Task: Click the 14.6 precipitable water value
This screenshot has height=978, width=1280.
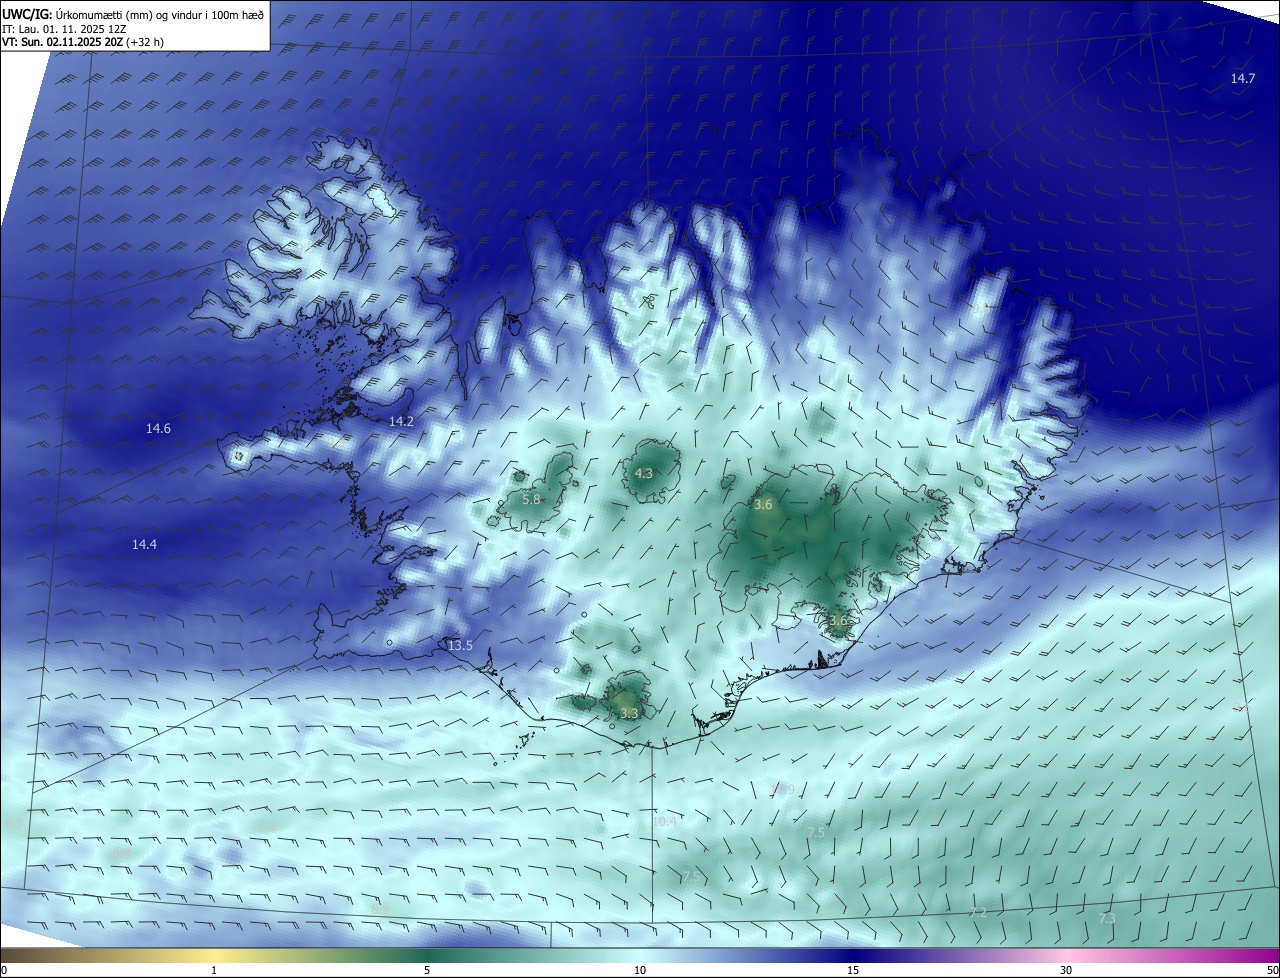Action: pos(158,428)
